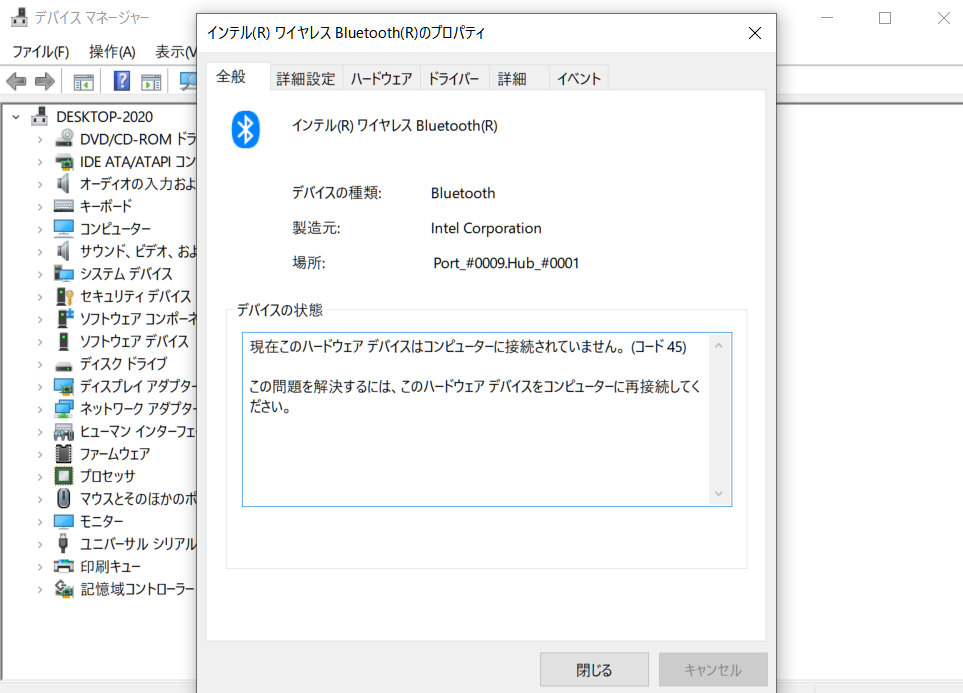
Task: Click the Back arrow toolbar icon
Action: point(16,81)
